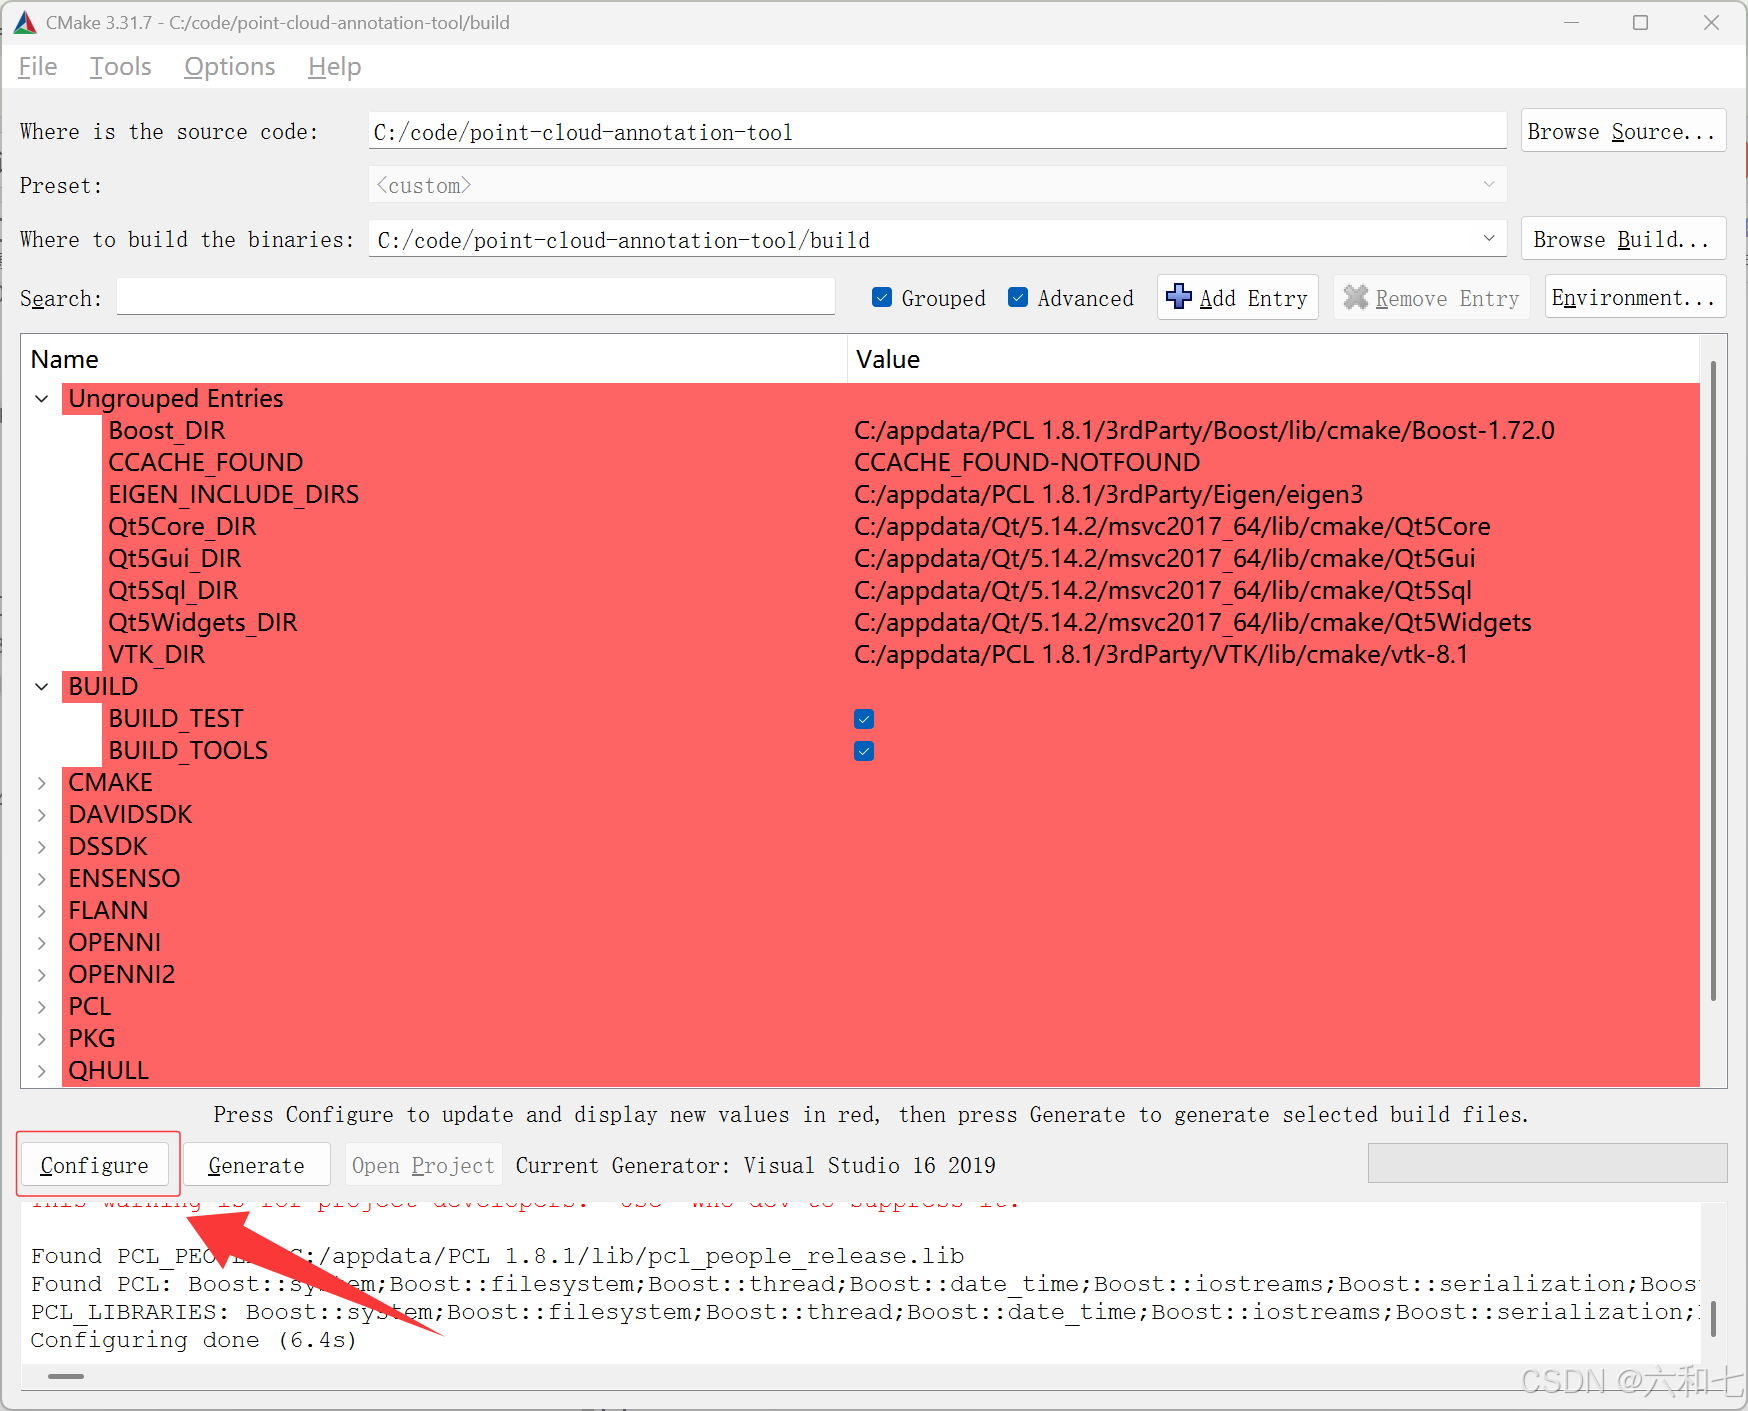Select the CCACHE_FOUND entry
The height and width of the screenshot is (1411, 1748).
coord(206,463)
